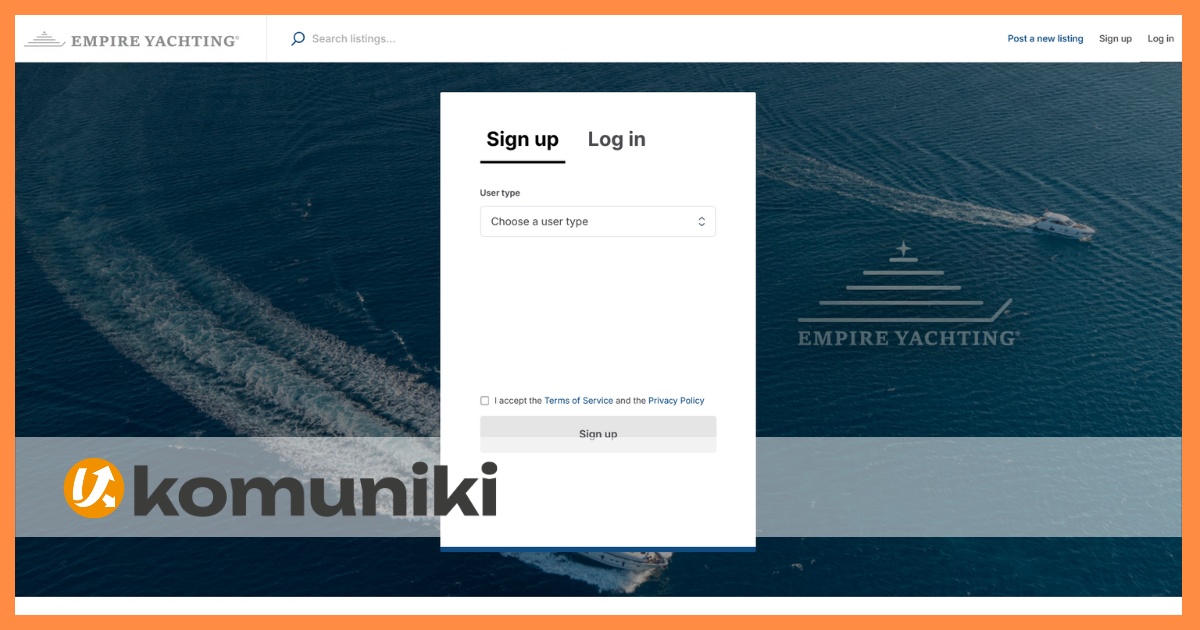Click the User type field label
This screenshot has width=1200, height=630.
pos(500,193)
